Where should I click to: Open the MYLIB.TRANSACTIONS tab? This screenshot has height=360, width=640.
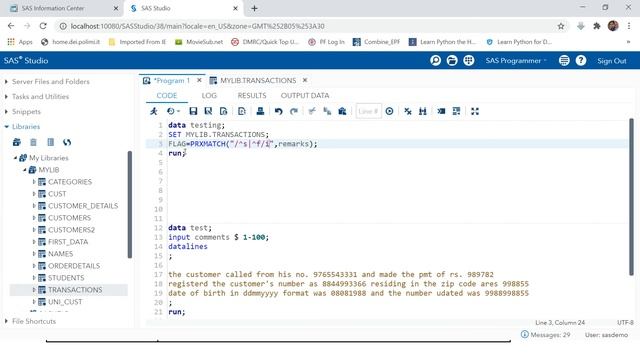[258, 80]
